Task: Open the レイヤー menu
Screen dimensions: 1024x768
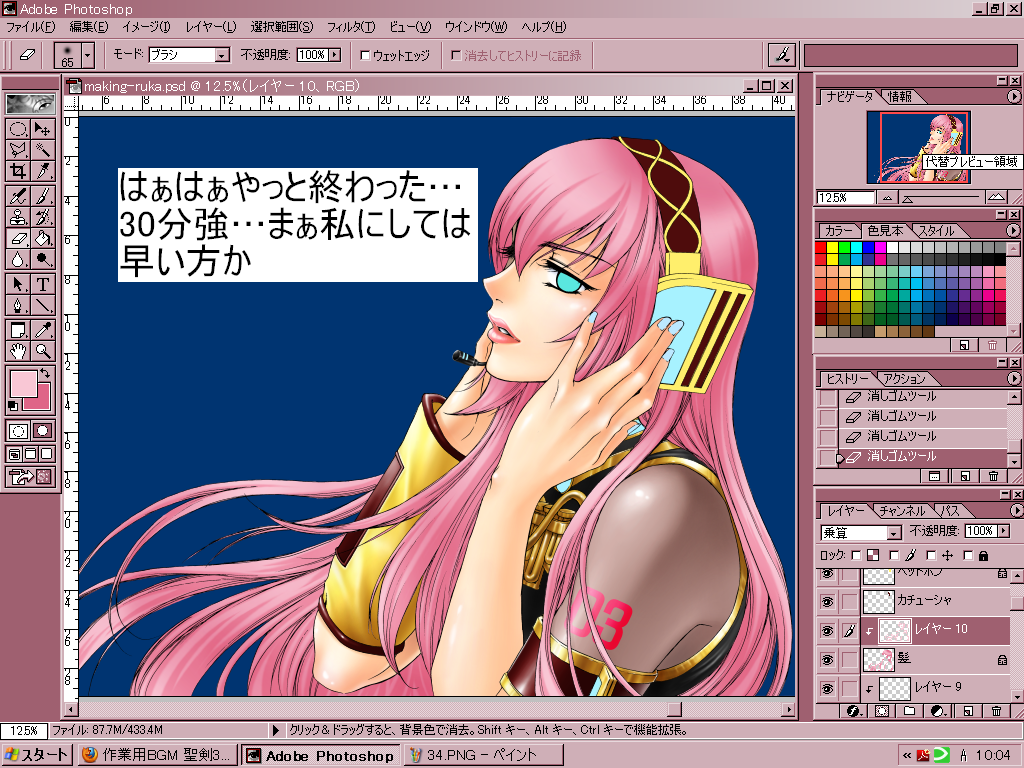Action: (x=210, y=27)
